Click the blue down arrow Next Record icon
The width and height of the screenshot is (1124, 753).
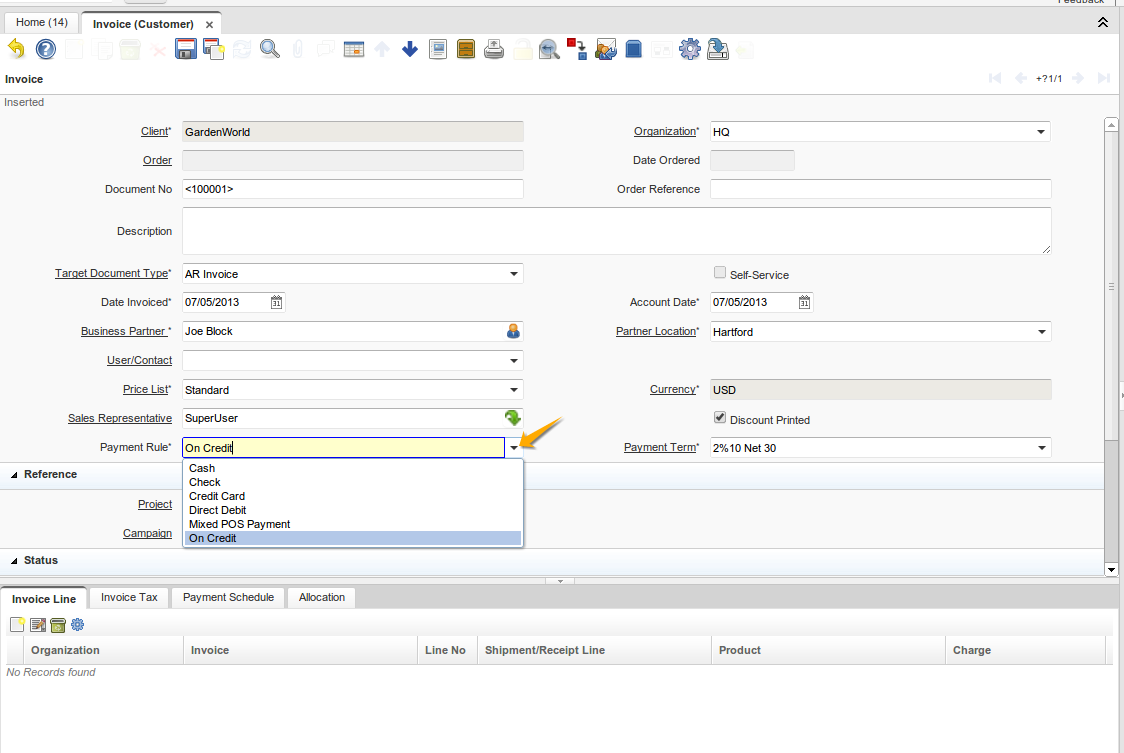click(x=410, y=49)
